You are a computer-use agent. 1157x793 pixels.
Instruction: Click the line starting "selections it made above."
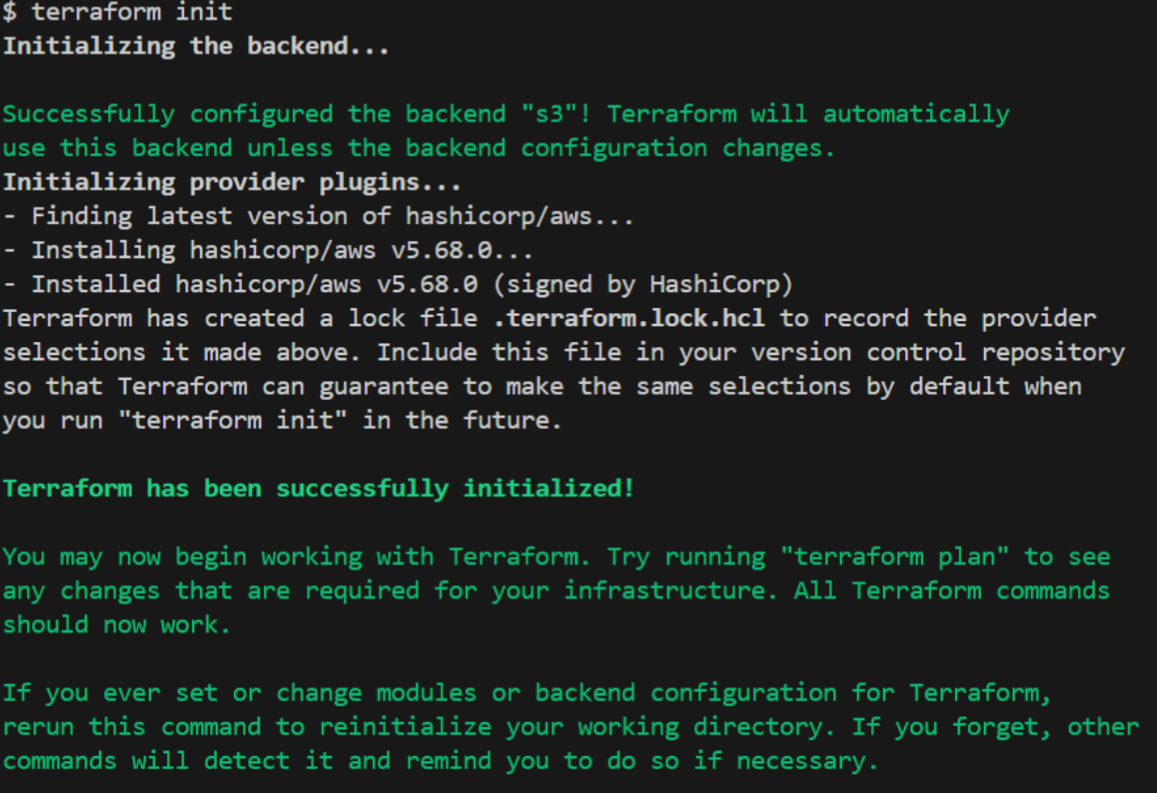564,352
